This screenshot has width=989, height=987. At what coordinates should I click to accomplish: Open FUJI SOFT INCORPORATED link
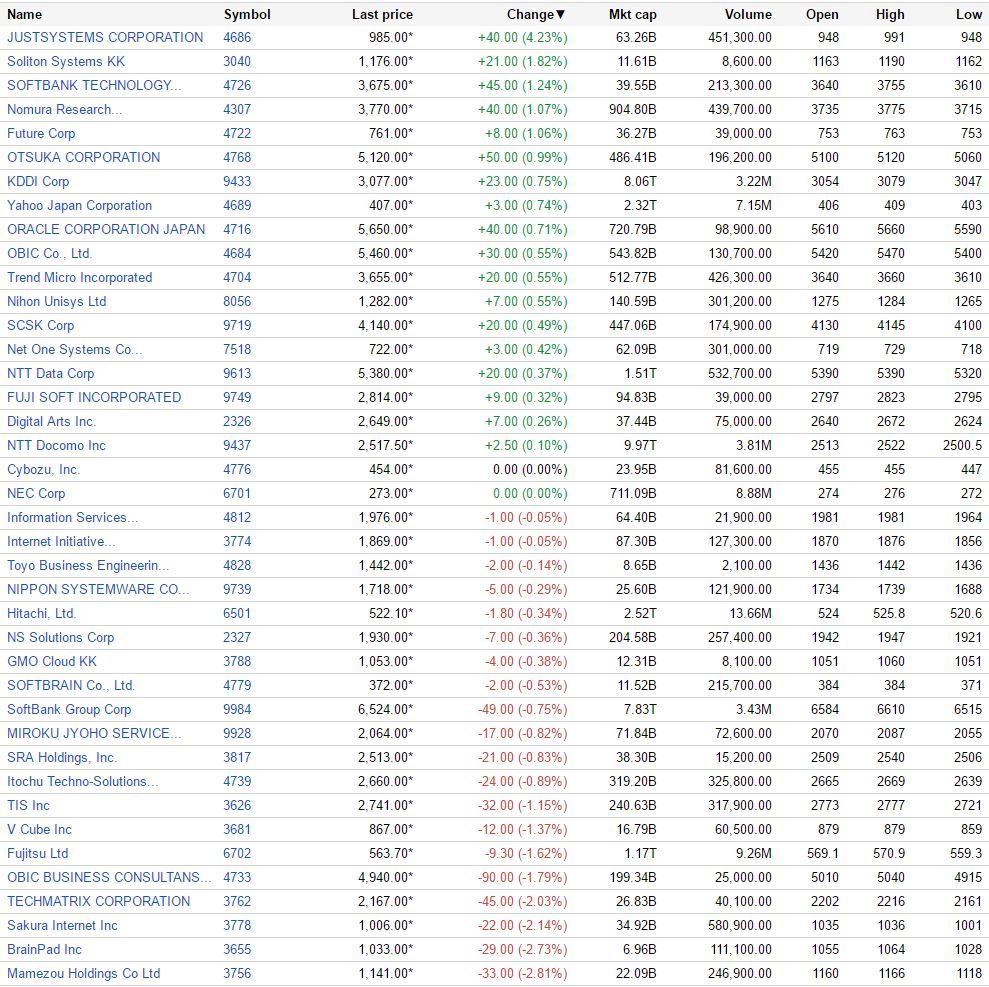(x=94, y=397)
